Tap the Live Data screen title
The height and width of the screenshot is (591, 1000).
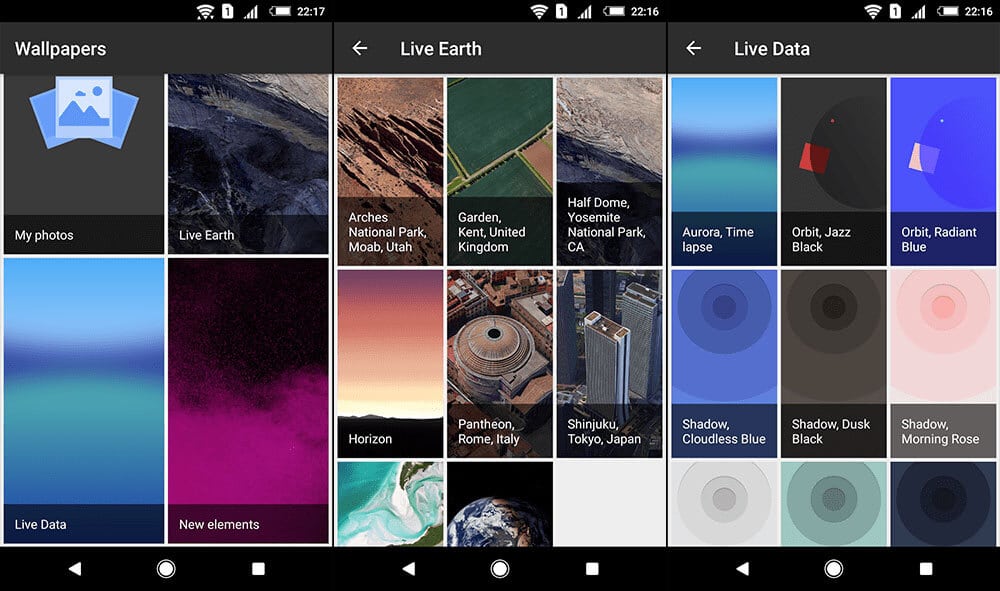pyautogui.click(x=772, y=49)
